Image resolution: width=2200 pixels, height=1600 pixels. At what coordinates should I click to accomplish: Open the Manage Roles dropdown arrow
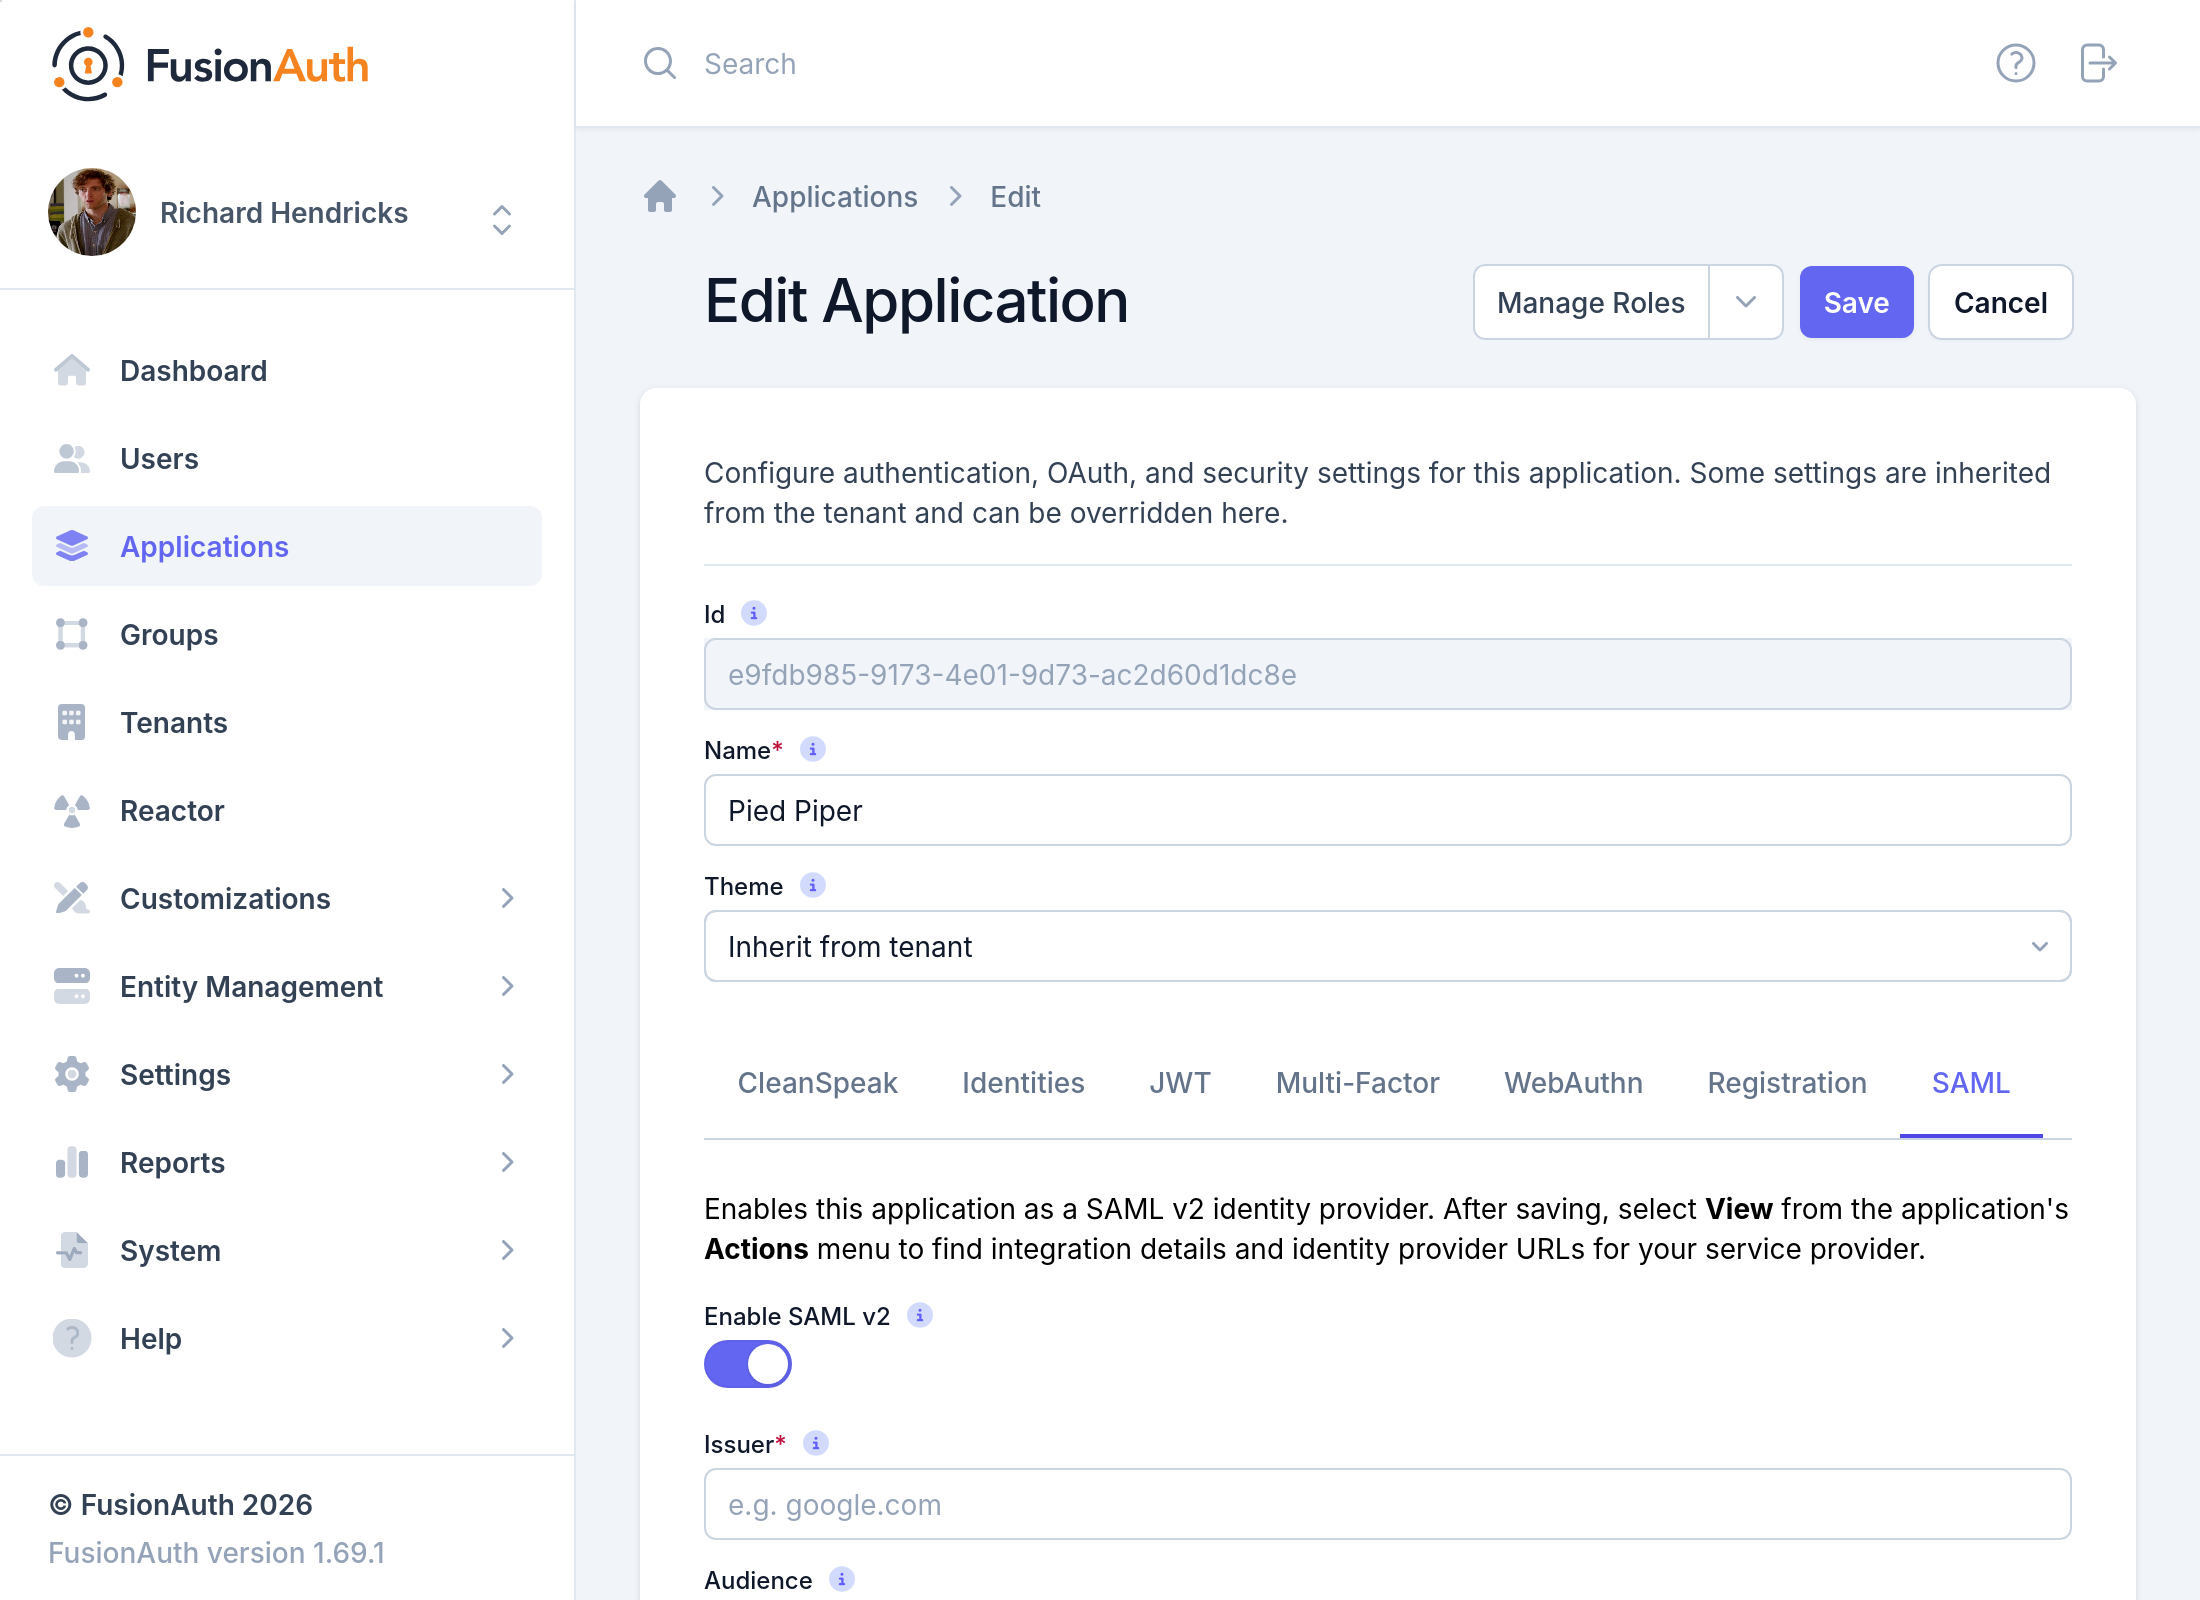[x=1746, y=302]
